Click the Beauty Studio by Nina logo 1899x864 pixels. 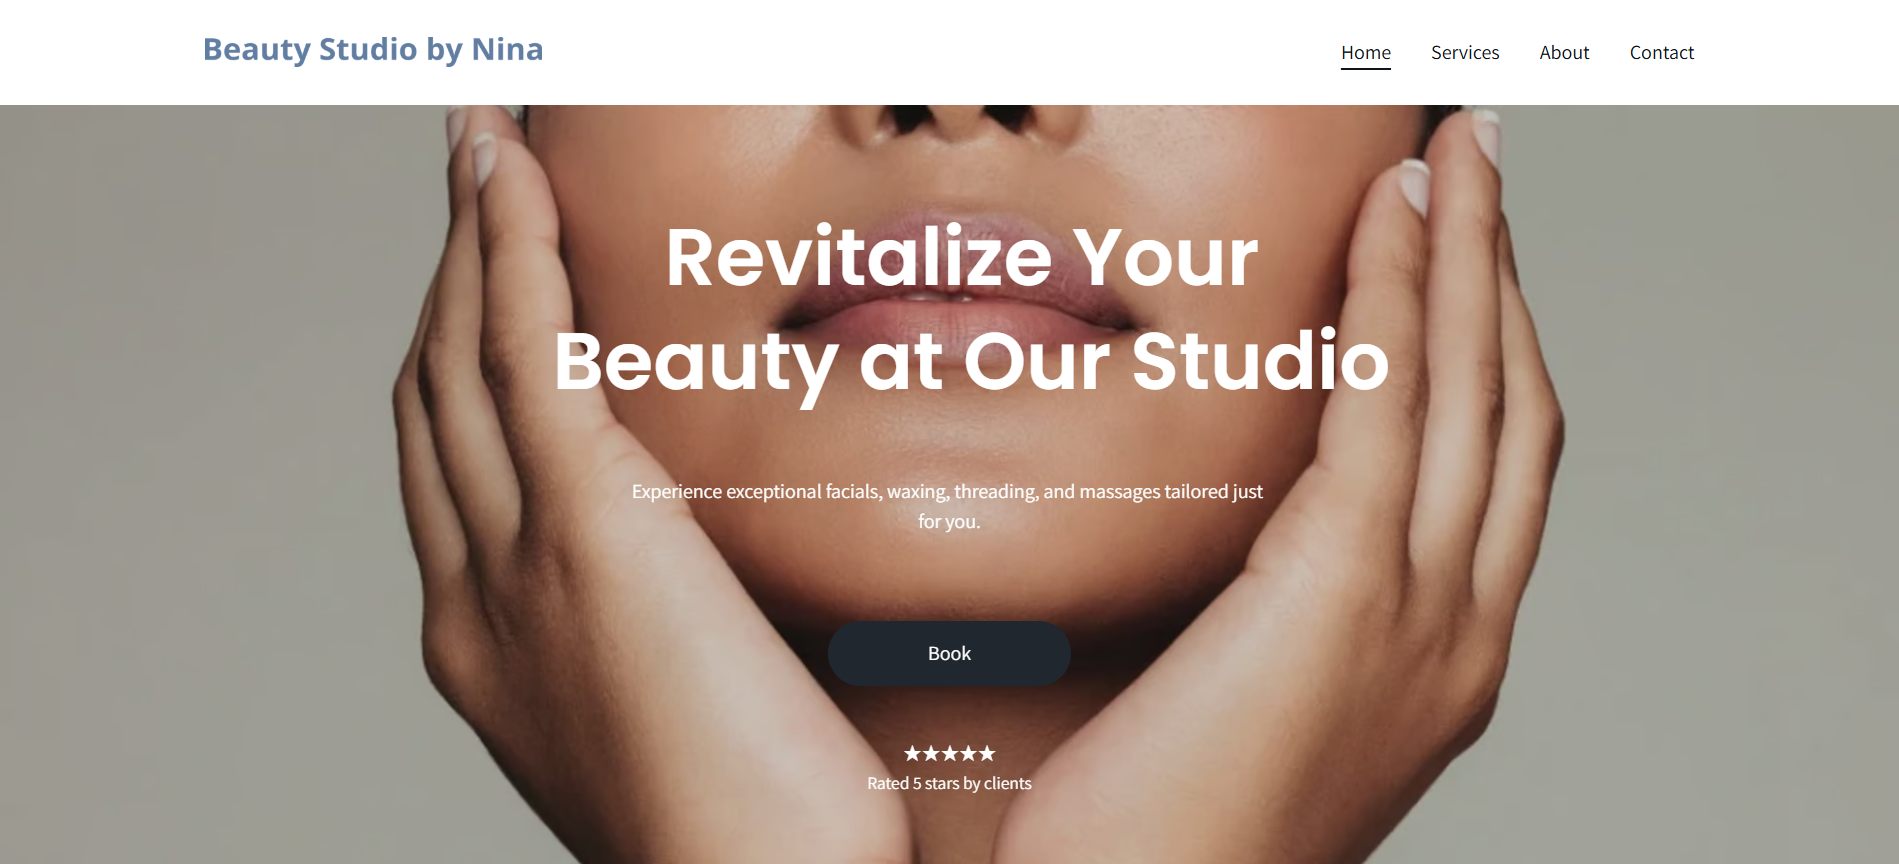click(x=373, y=49)
